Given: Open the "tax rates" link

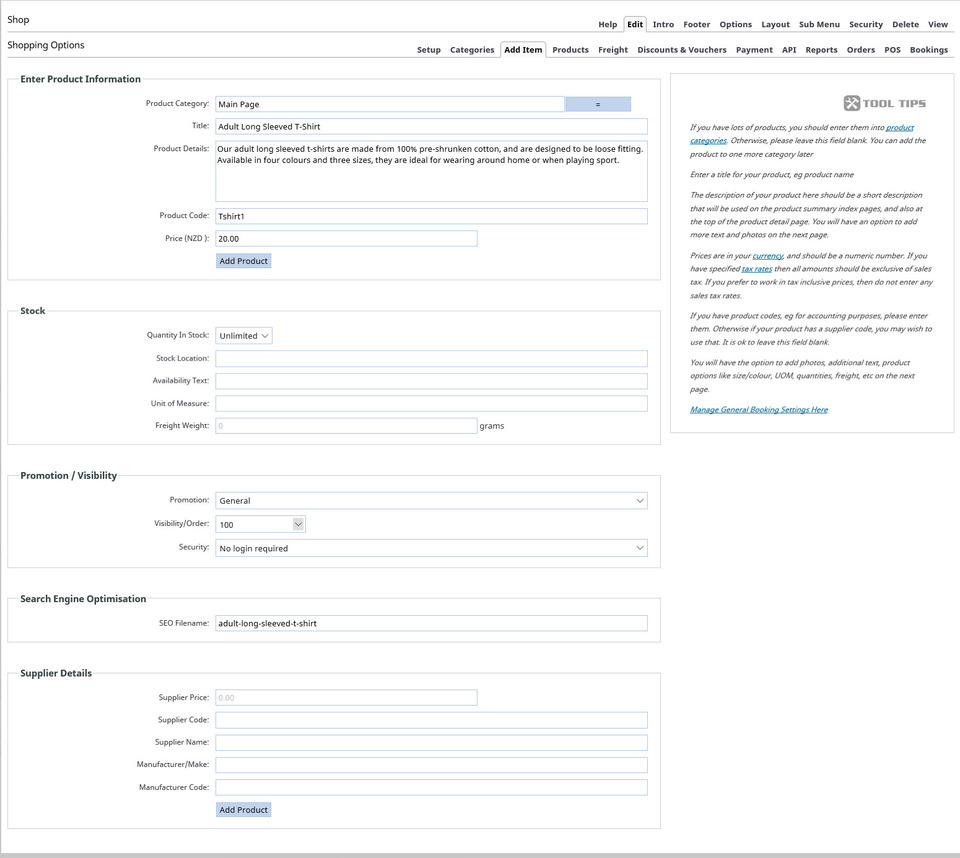Looking at the screenshot, I should pos(757,269).
